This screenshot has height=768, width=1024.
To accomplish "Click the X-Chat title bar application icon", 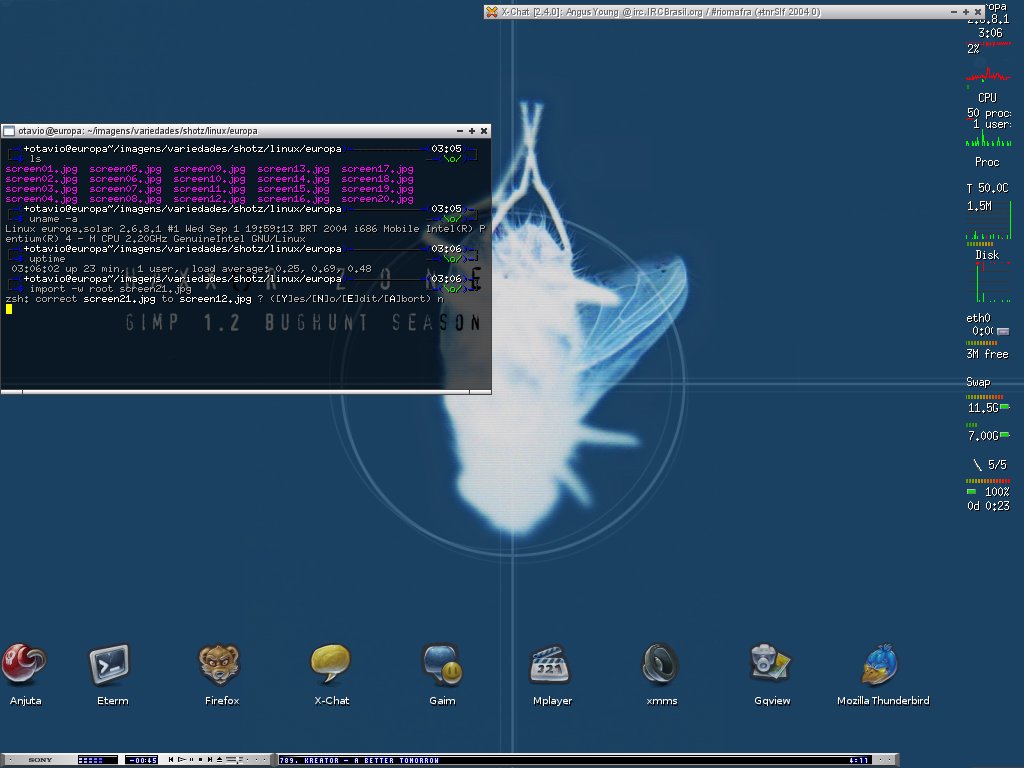I will [x=492, y=12].
